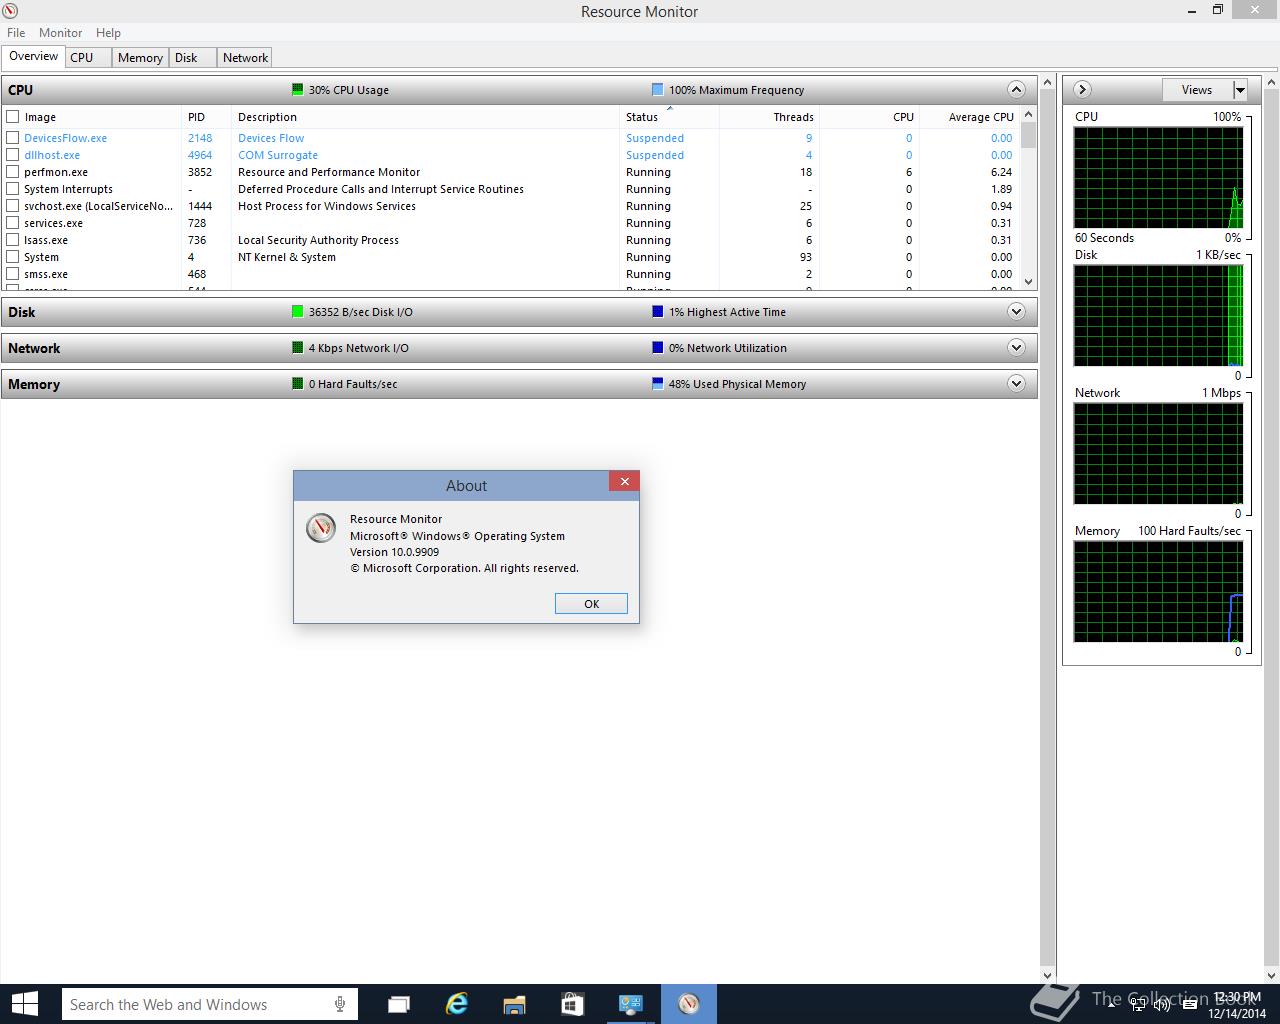Click the Network I/O green indicator
Image resolution: width=1280 pixels, height=1024 pixels.
pos(297,348)
